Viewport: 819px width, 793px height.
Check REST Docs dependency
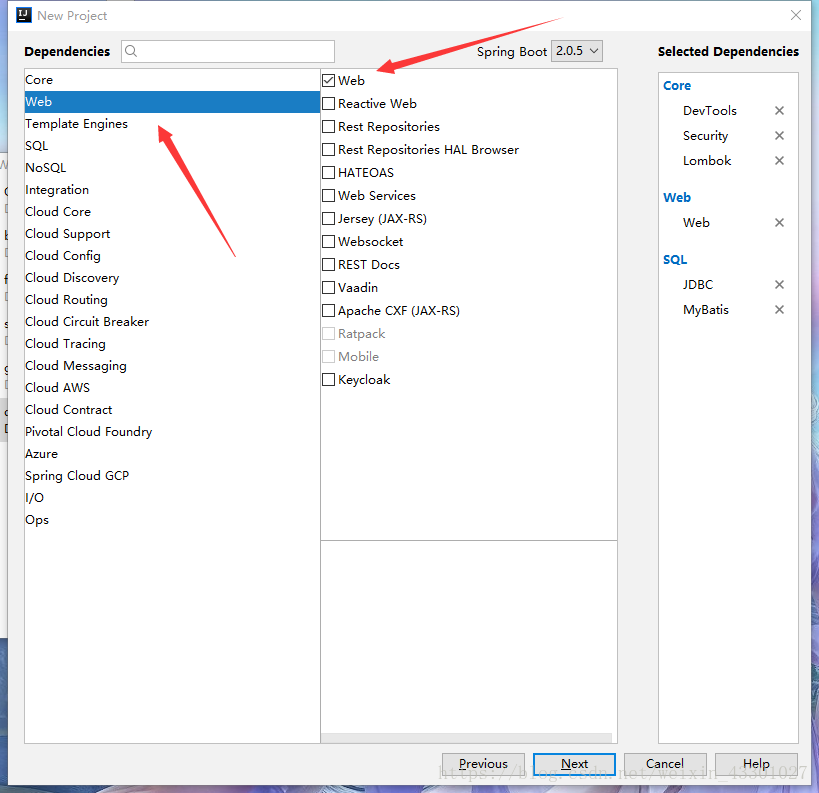pos(329,264)
